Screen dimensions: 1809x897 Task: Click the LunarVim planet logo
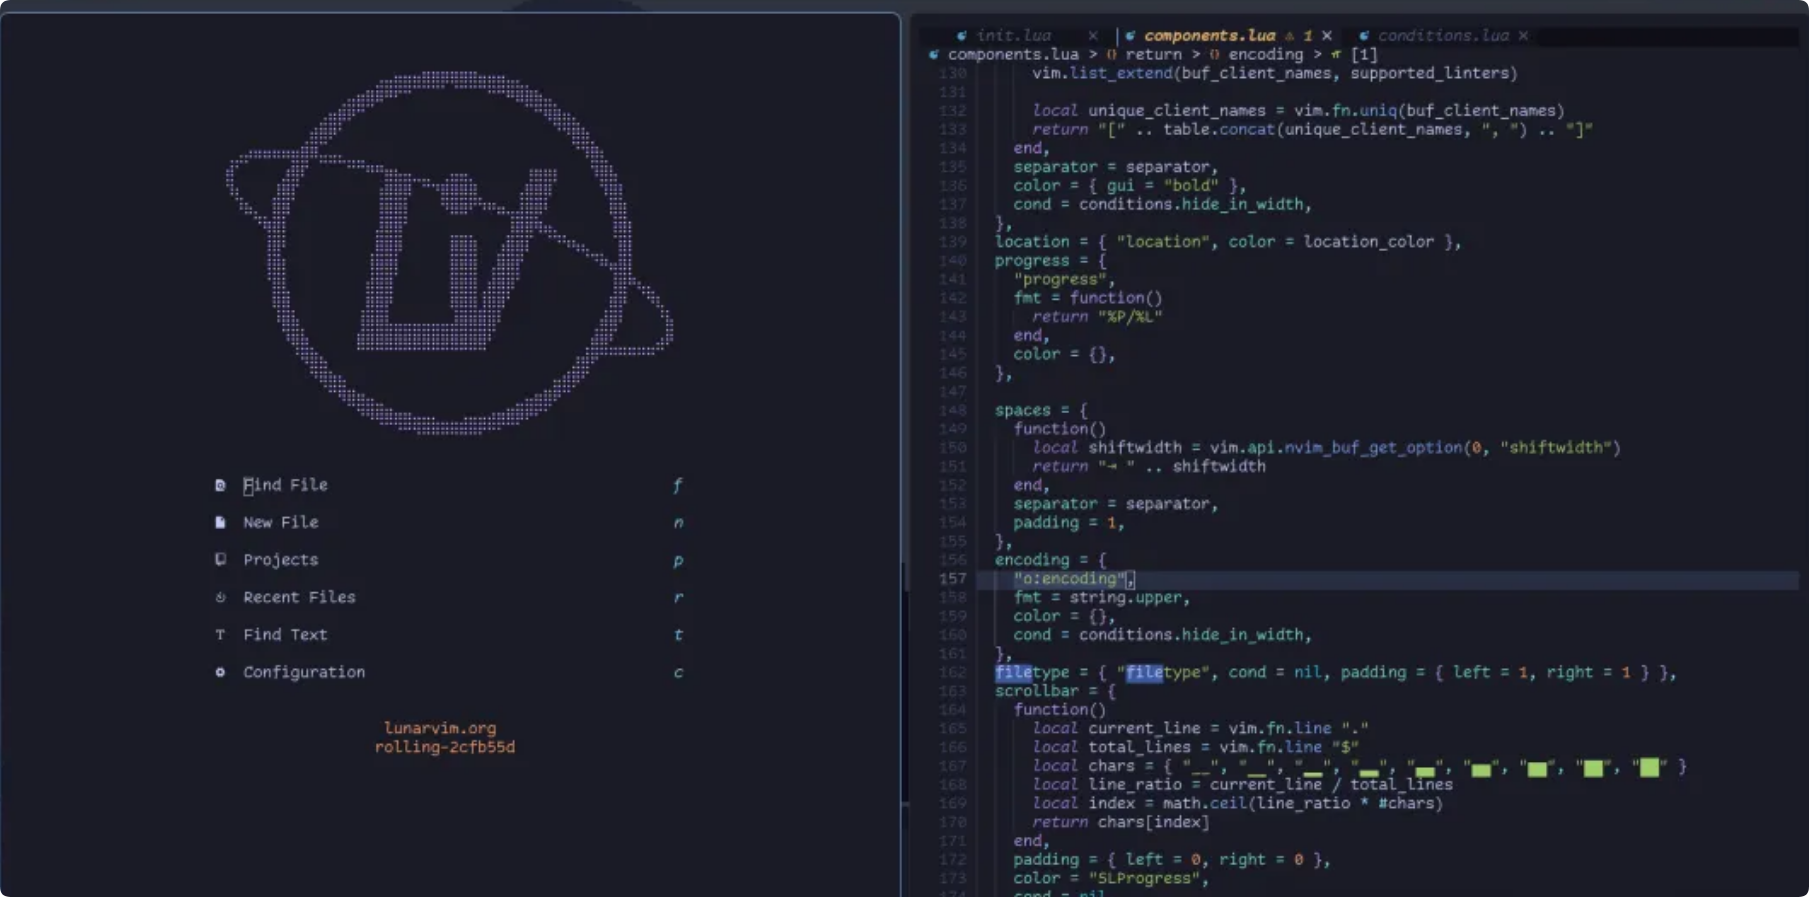450,252
